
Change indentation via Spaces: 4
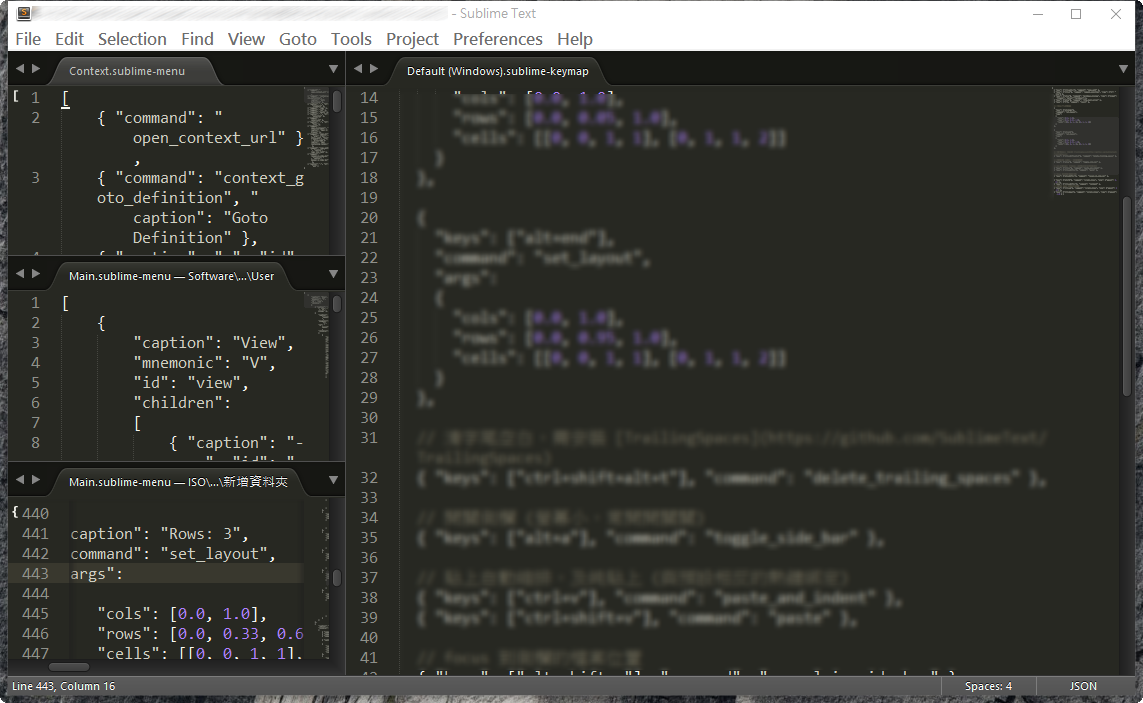(x=988, y=686)
